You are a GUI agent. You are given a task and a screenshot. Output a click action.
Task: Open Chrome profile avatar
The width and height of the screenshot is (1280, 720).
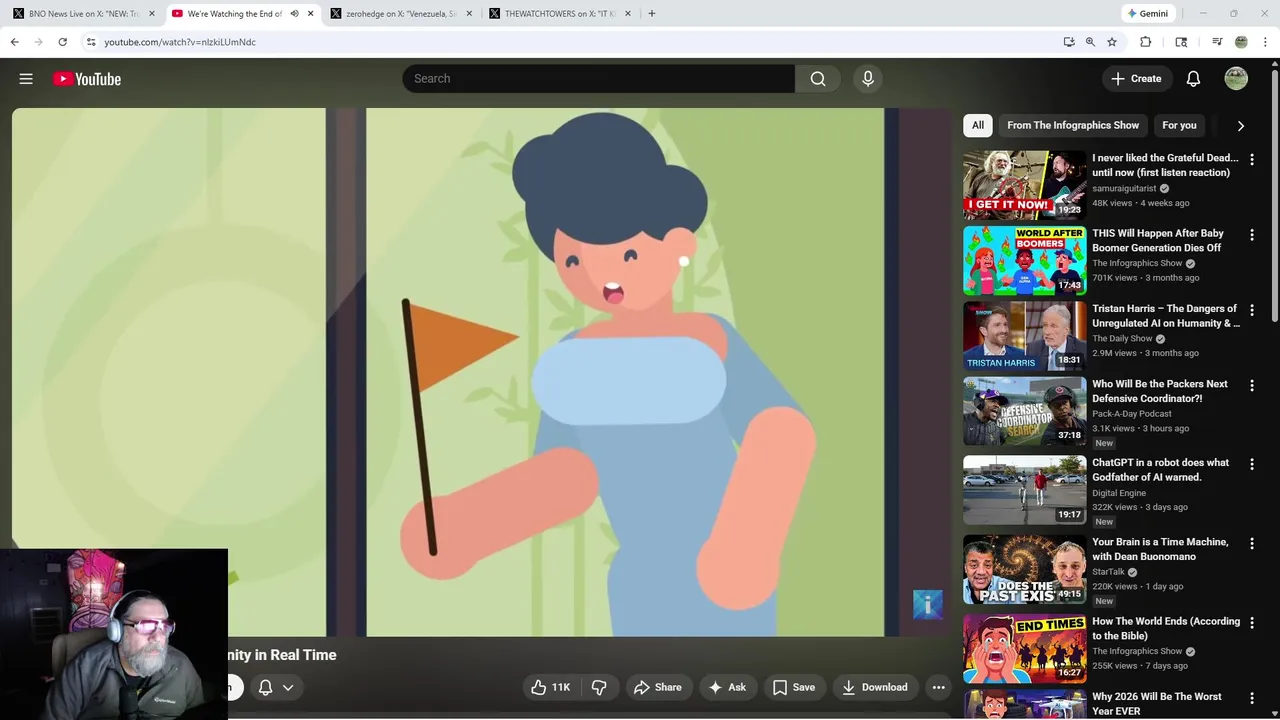[1241, 42]
